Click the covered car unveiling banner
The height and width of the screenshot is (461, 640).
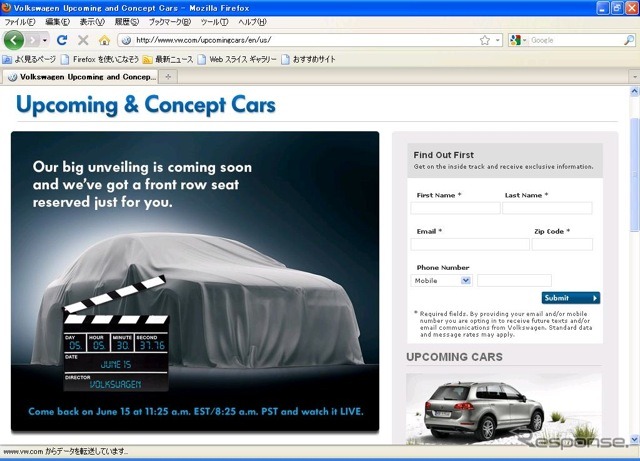(195, 281)
